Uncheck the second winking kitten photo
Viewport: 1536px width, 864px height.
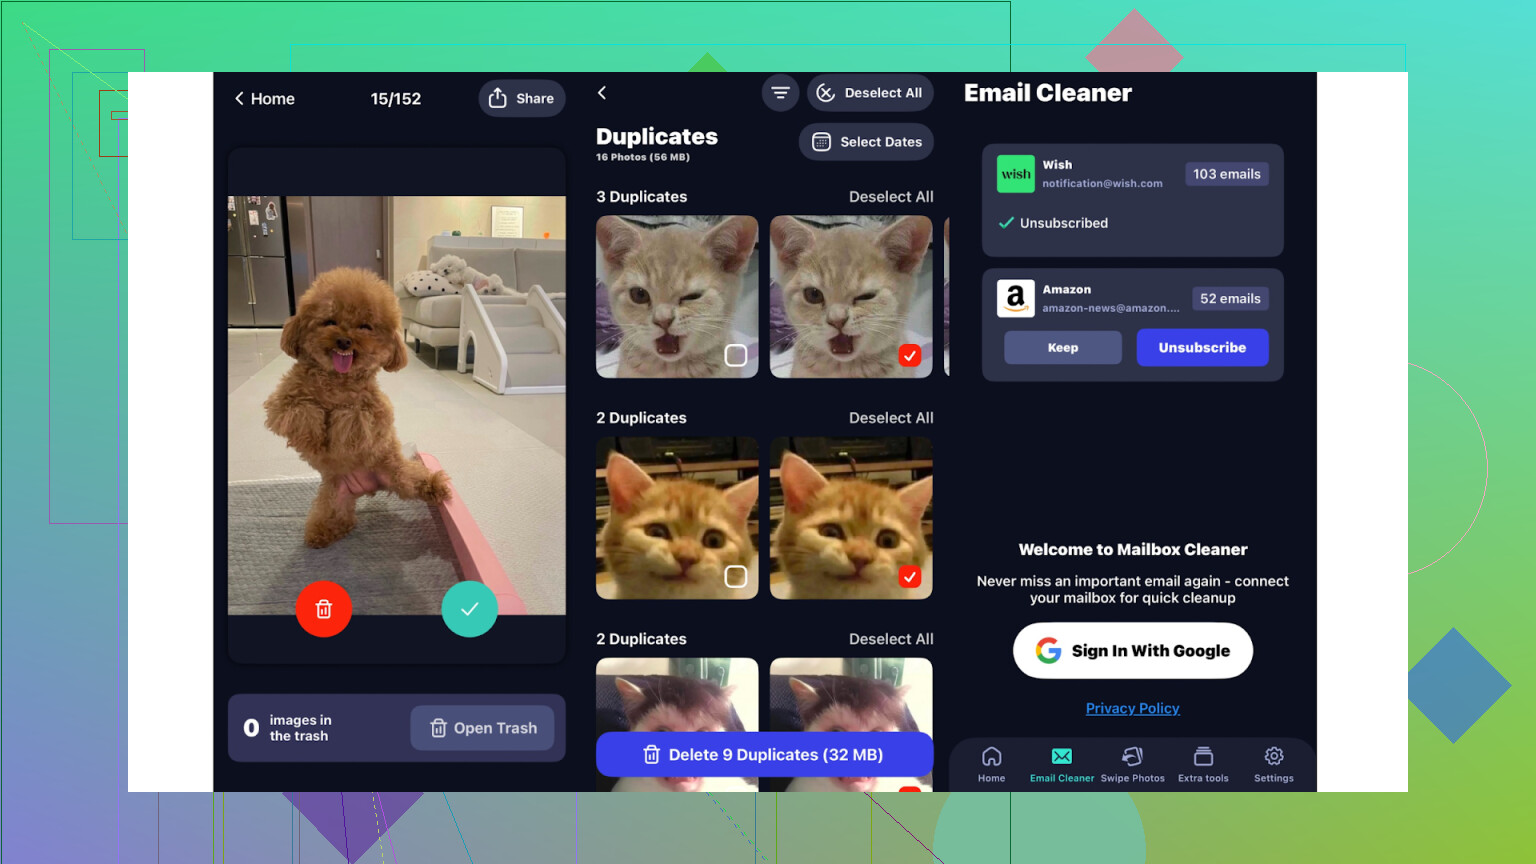(x=909, y=355)
